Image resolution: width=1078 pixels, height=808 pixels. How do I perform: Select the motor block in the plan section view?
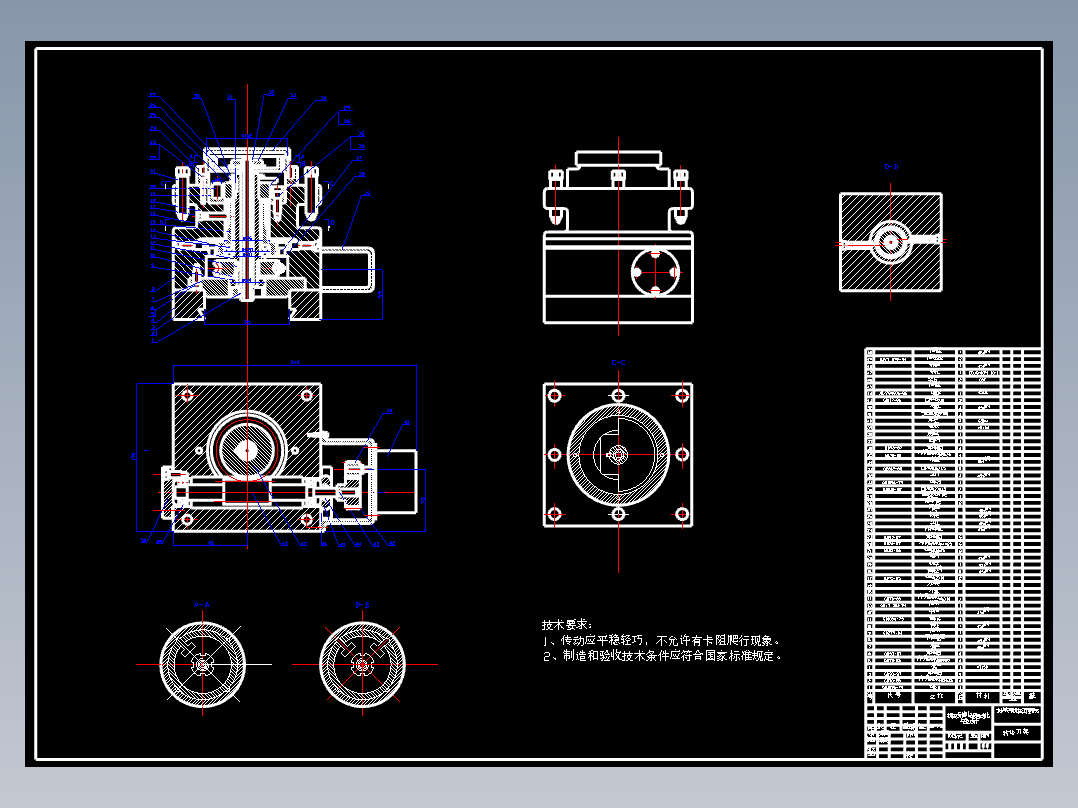point(395,481)
